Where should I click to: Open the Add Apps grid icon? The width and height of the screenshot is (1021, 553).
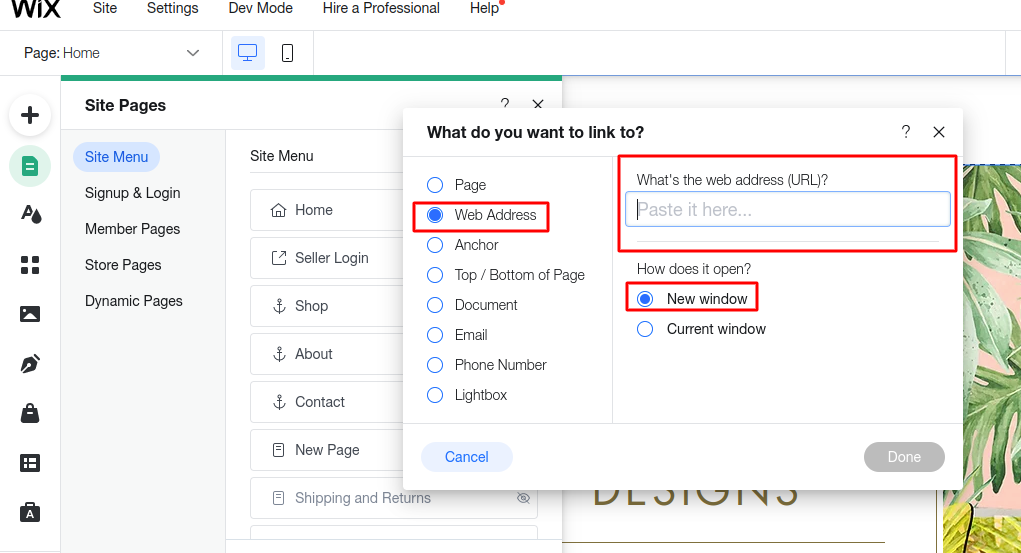click(30, 264)
